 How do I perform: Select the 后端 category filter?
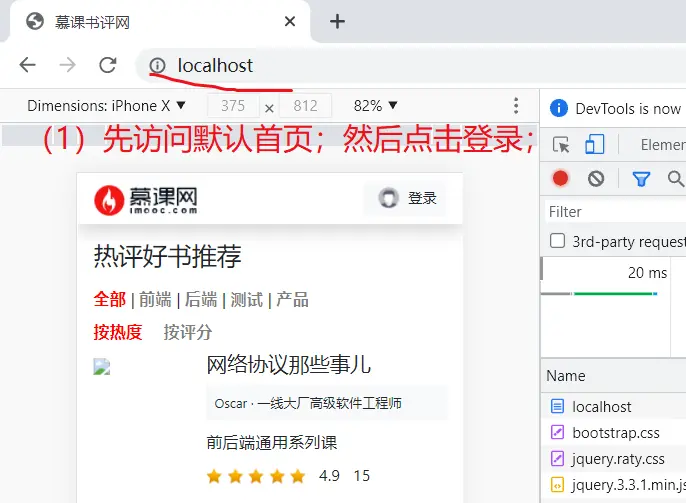click(x=201, y=300)
